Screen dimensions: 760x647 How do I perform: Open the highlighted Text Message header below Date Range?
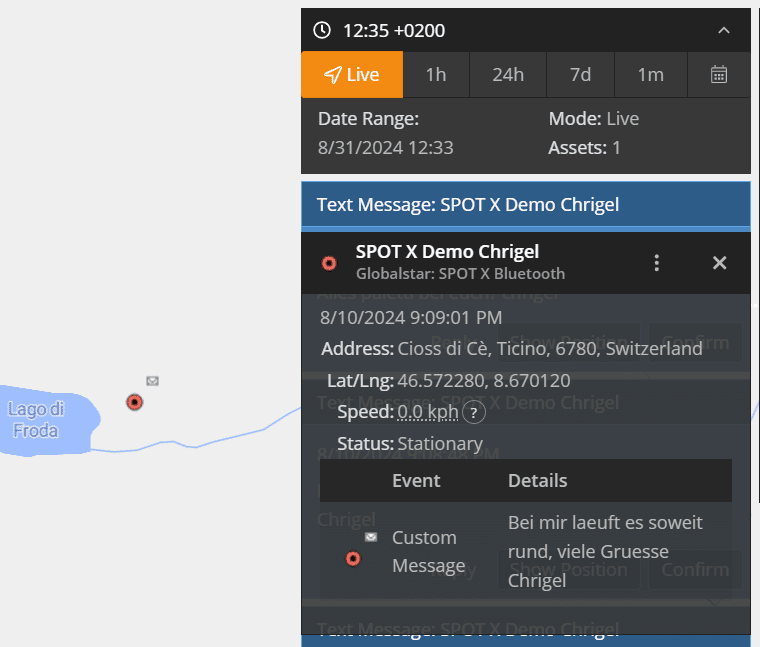525,205
